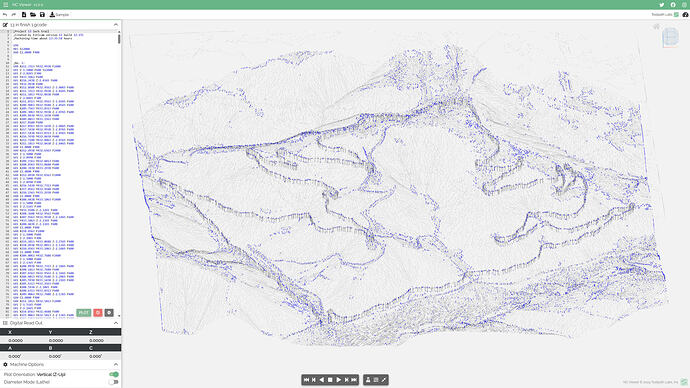Screen dimensions: 690x388
Task: Create a new file
Action: point(24,15)
